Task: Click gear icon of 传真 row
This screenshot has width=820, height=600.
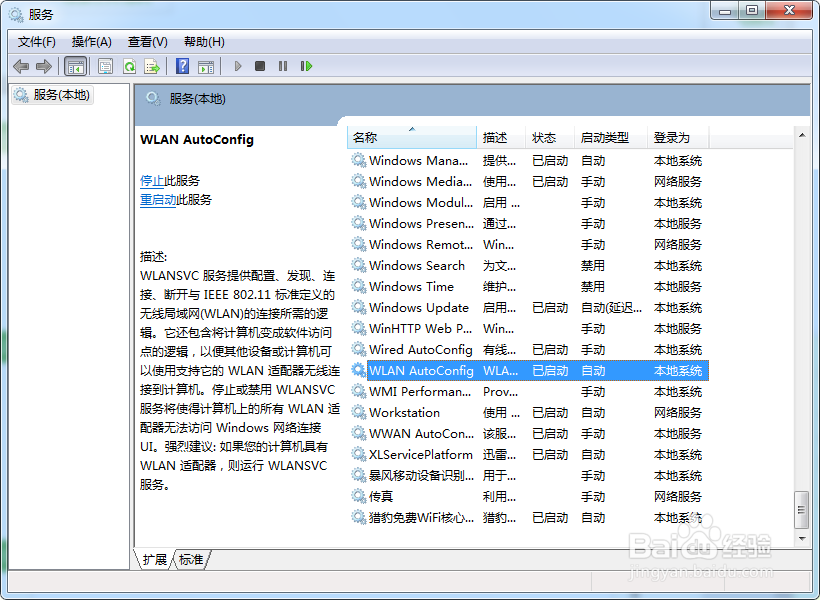Action: click(359, 496)
